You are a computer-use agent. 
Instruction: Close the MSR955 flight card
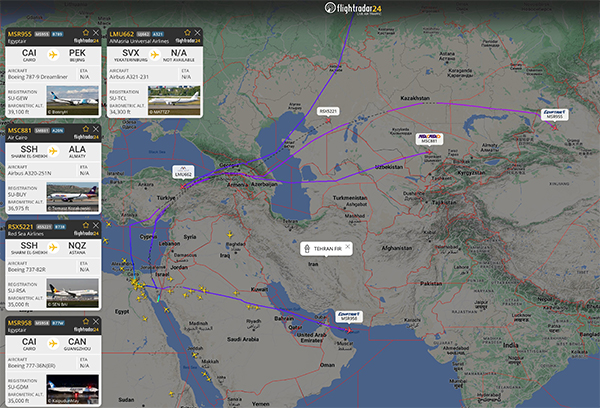[x=96, y=33]
